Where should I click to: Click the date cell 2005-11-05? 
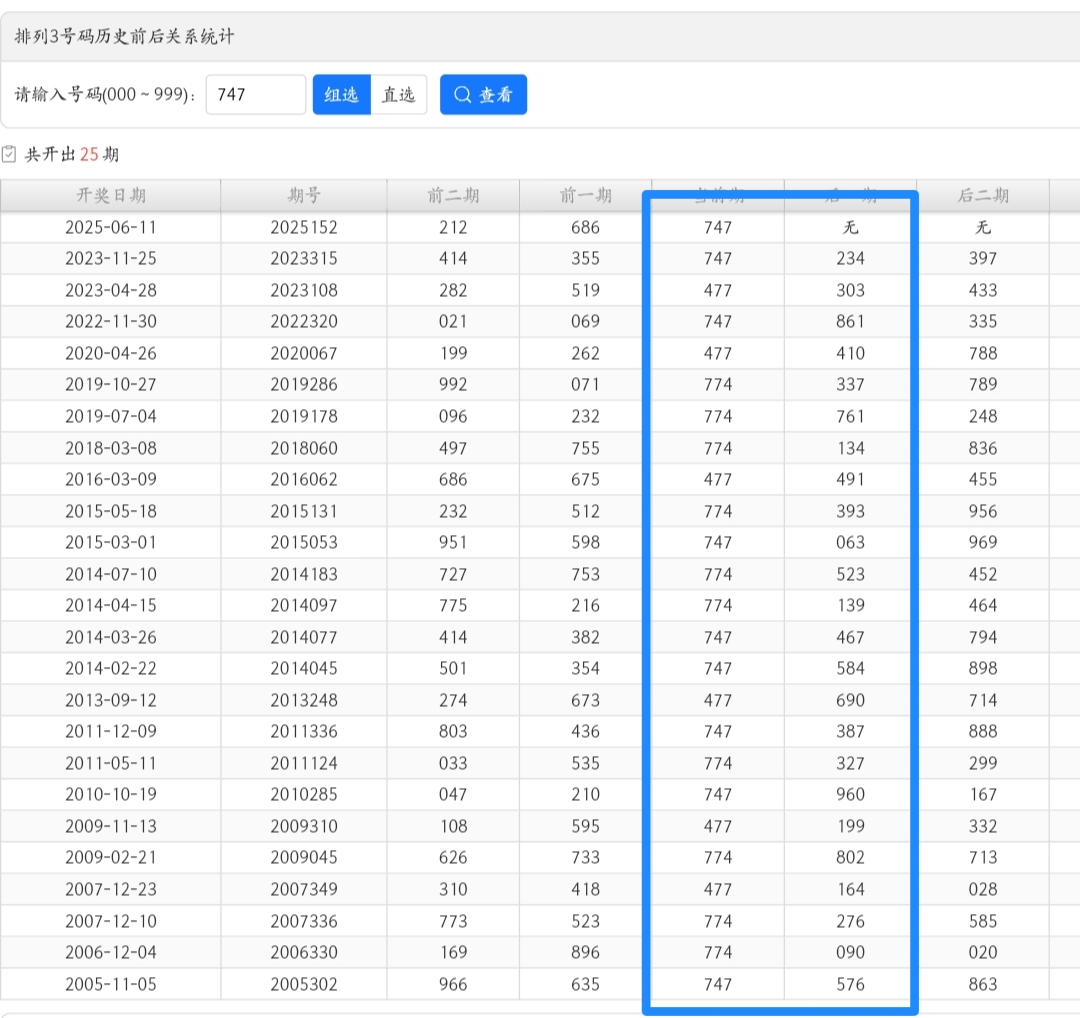coord(111,984)
